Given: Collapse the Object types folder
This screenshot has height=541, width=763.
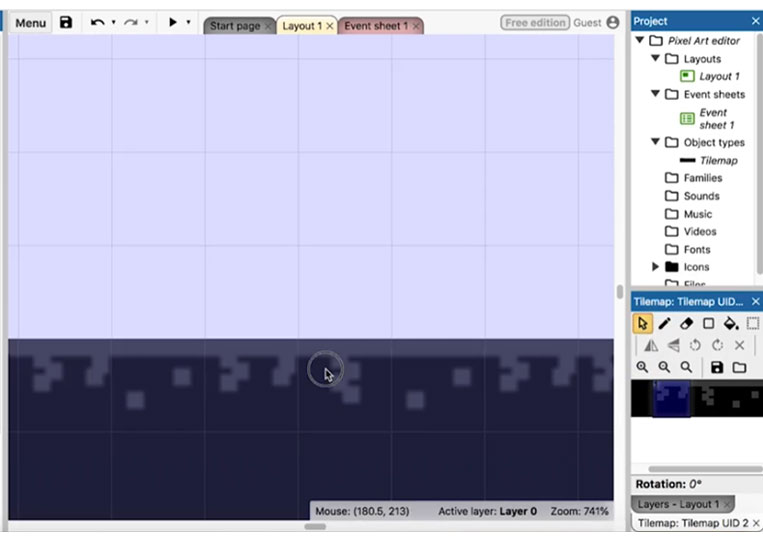Looking at the screenshot, I should (655, 142).
